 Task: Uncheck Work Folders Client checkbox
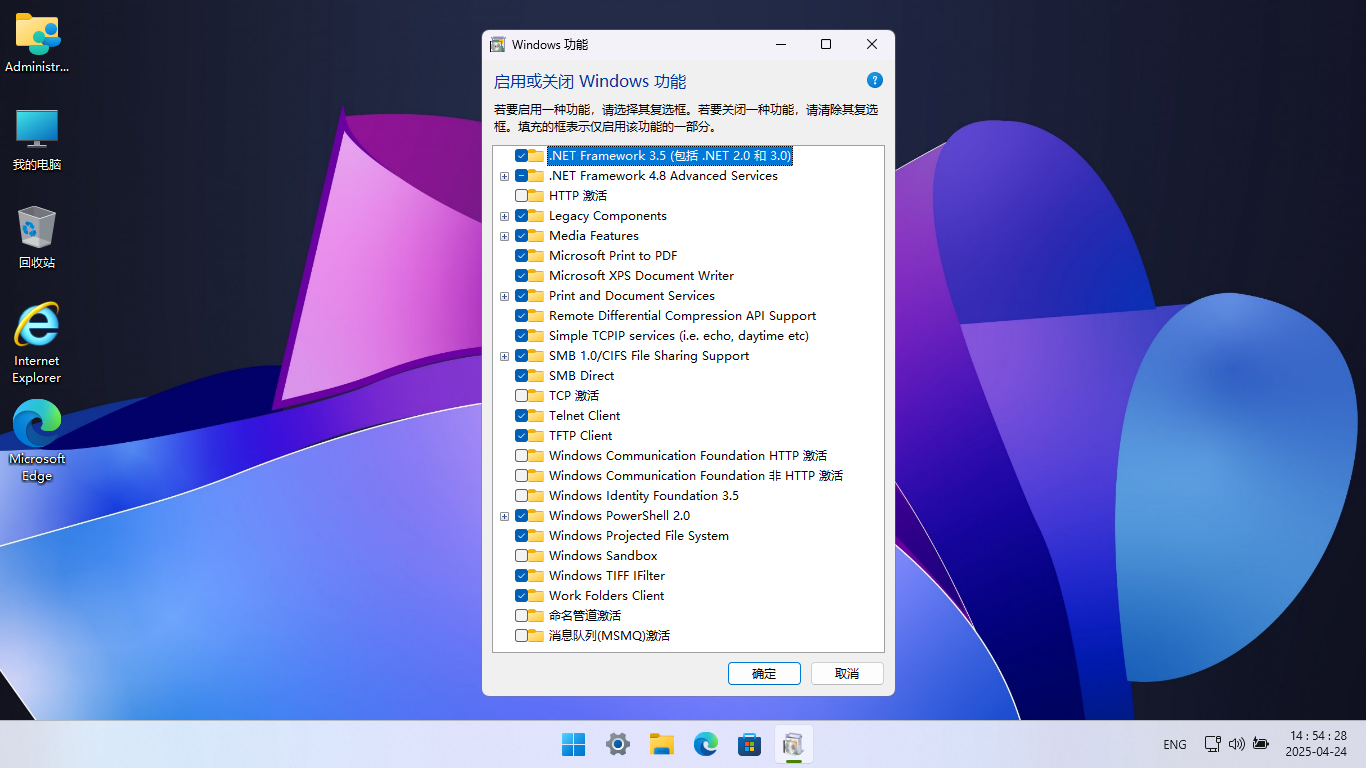point(521,596)
